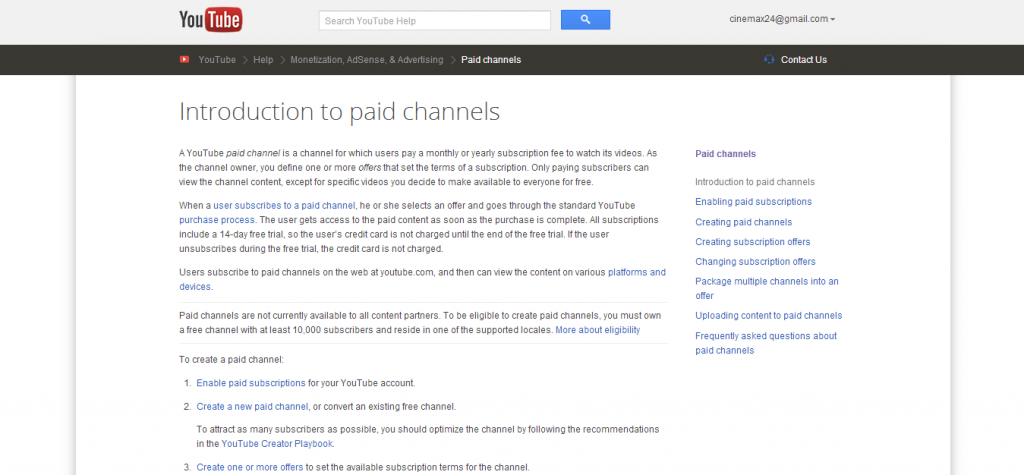Click the headset icon beside Contact Us
This screenshot has height=475, width=1024.
pos(769,59)
